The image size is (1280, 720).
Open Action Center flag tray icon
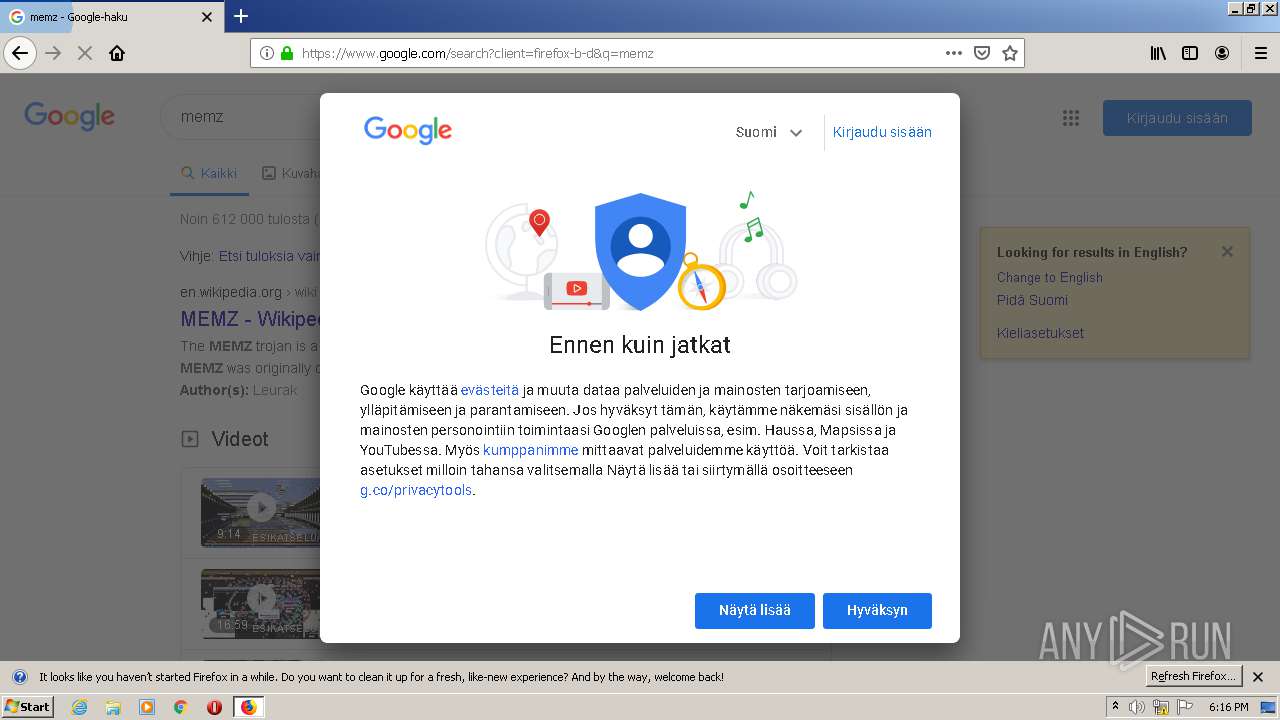(x=1185, y=707)
